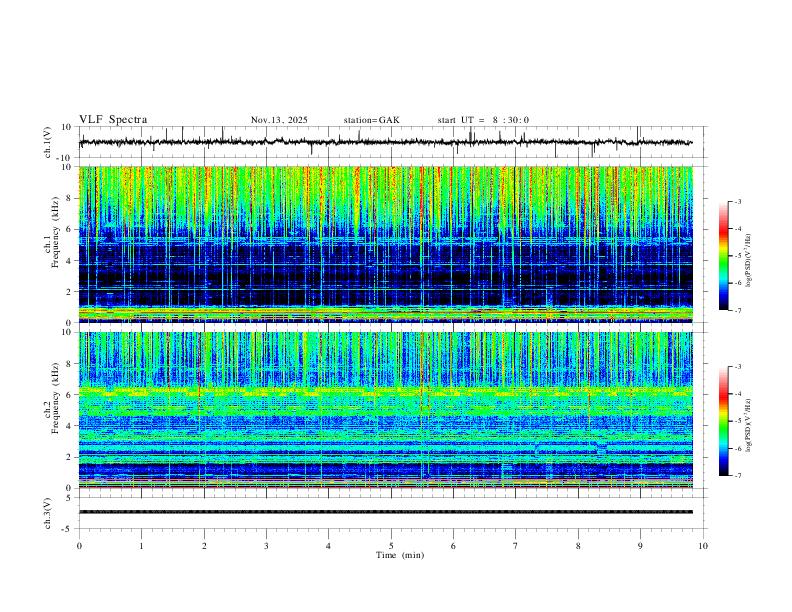792x612 pixels.
Task: Click the "-5" tick on lower colorbar
Action: pos(737,421)
